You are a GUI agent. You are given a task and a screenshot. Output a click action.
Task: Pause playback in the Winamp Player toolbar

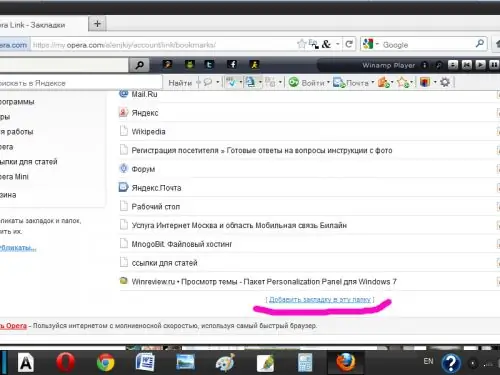tap(494, 65)
